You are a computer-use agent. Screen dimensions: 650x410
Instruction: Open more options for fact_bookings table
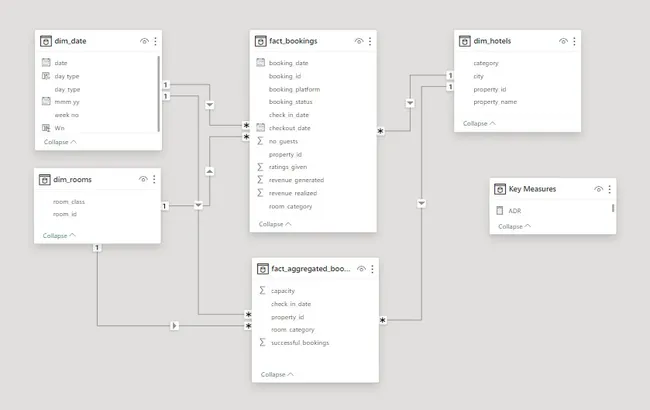point(370,41)
